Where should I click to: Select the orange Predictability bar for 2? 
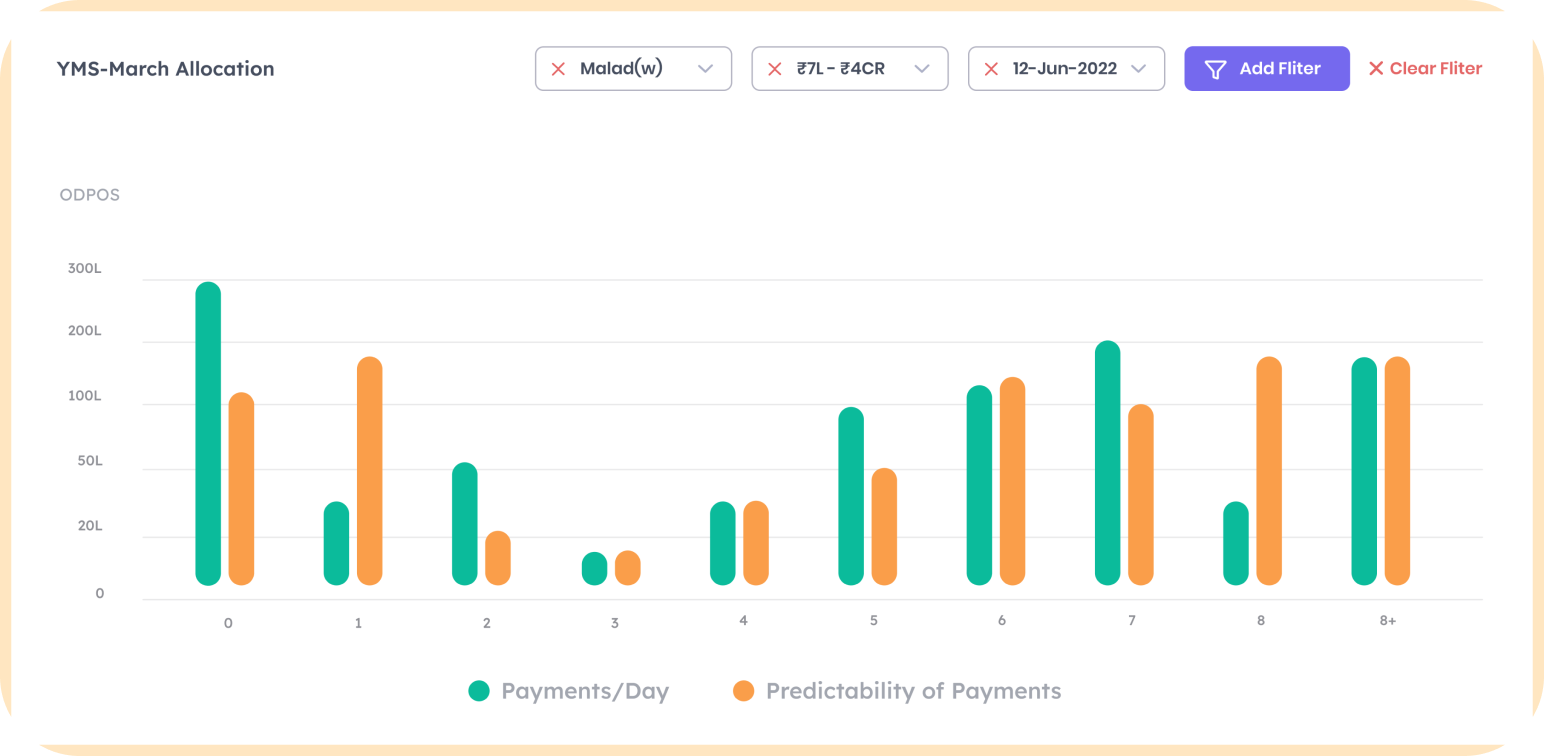[x=498, y=558]
